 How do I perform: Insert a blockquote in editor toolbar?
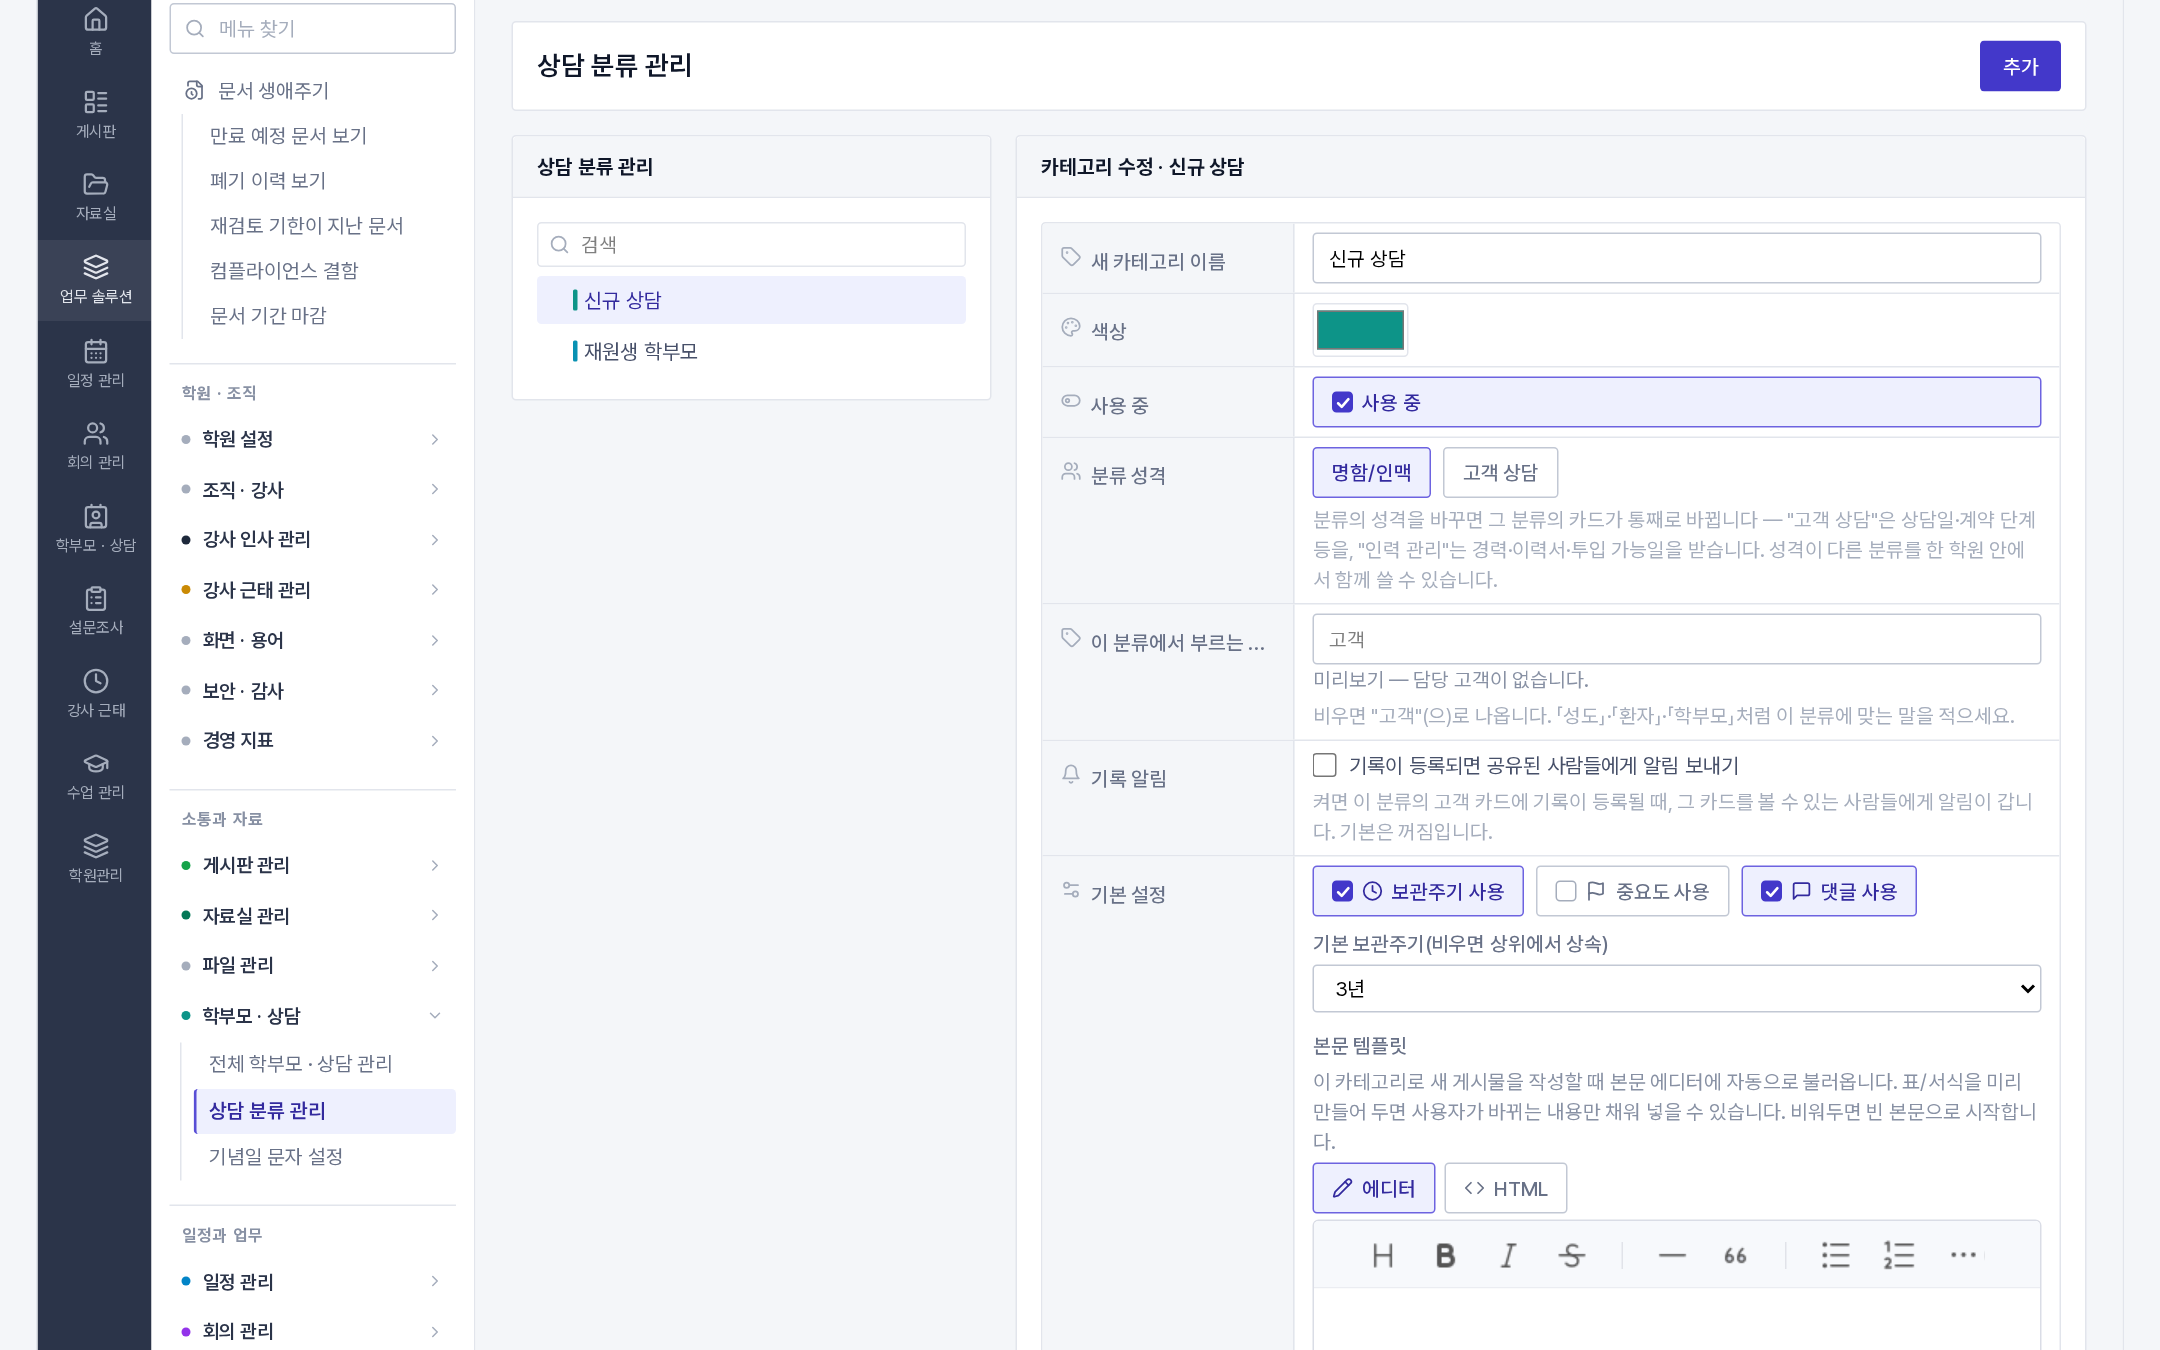(1735, 1255)
